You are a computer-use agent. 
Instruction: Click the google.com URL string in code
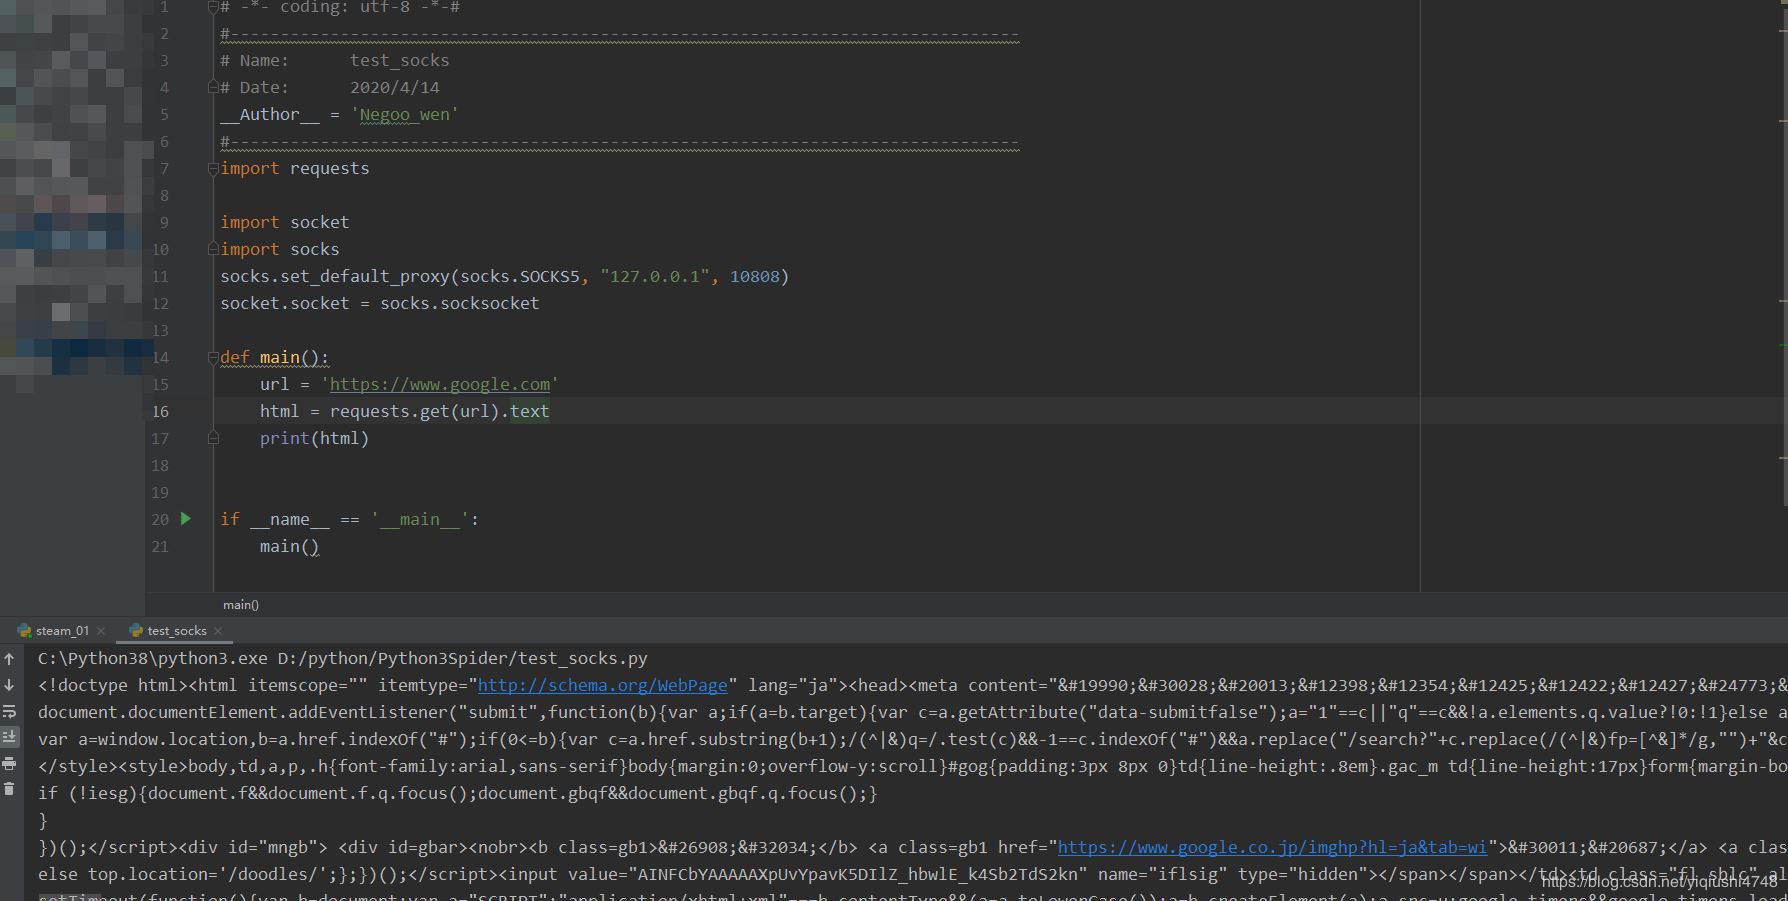click(x=440, y=385)
